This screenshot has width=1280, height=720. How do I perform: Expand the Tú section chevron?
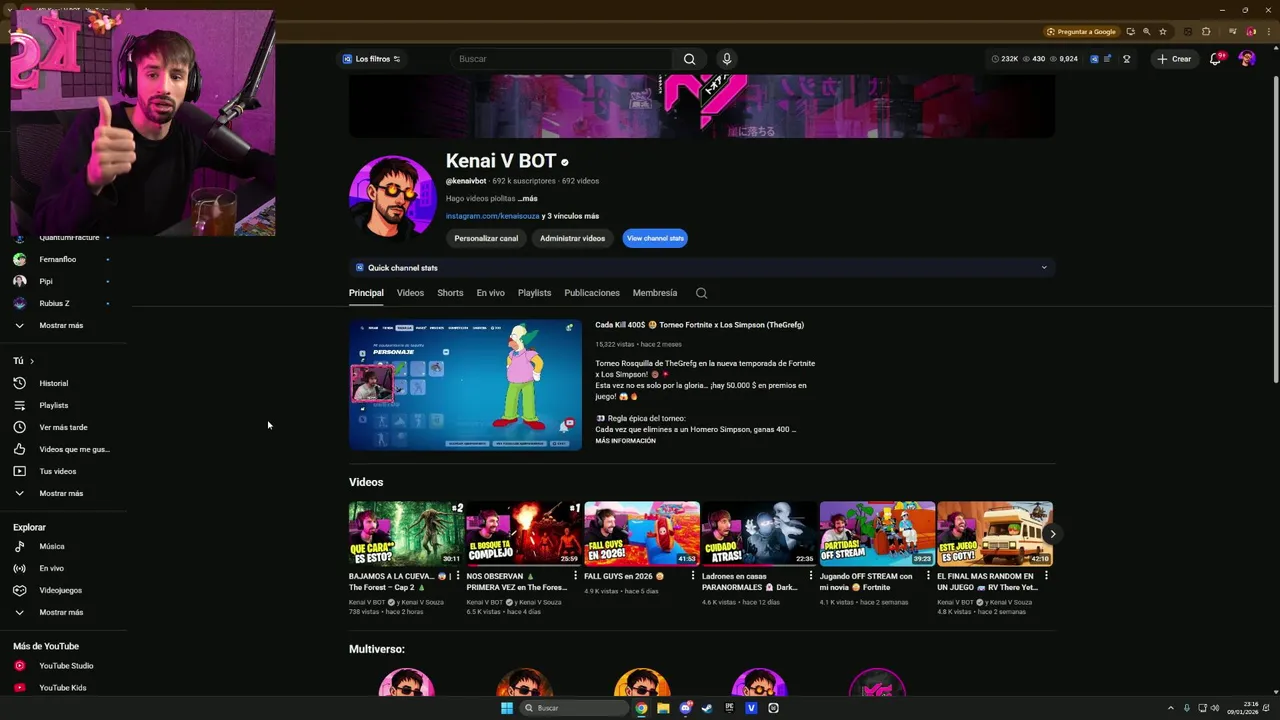pos(32,361)
